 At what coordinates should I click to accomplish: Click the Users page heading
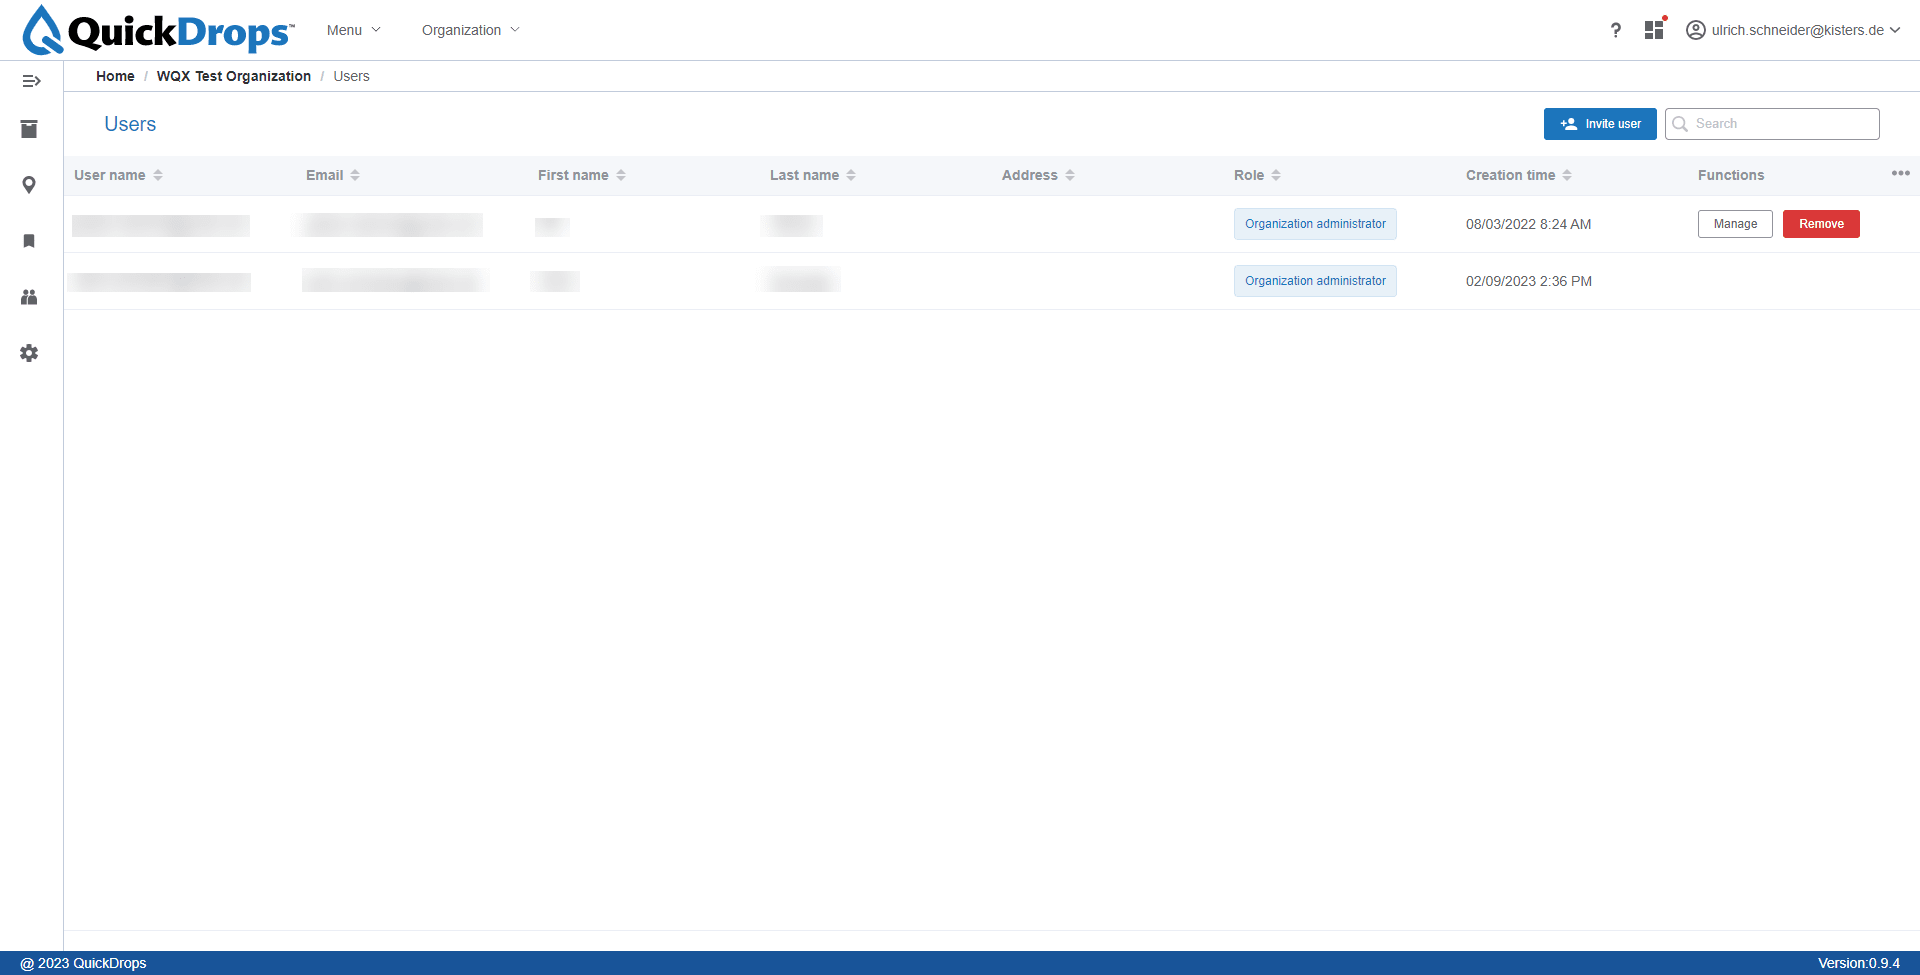point(130,124)
